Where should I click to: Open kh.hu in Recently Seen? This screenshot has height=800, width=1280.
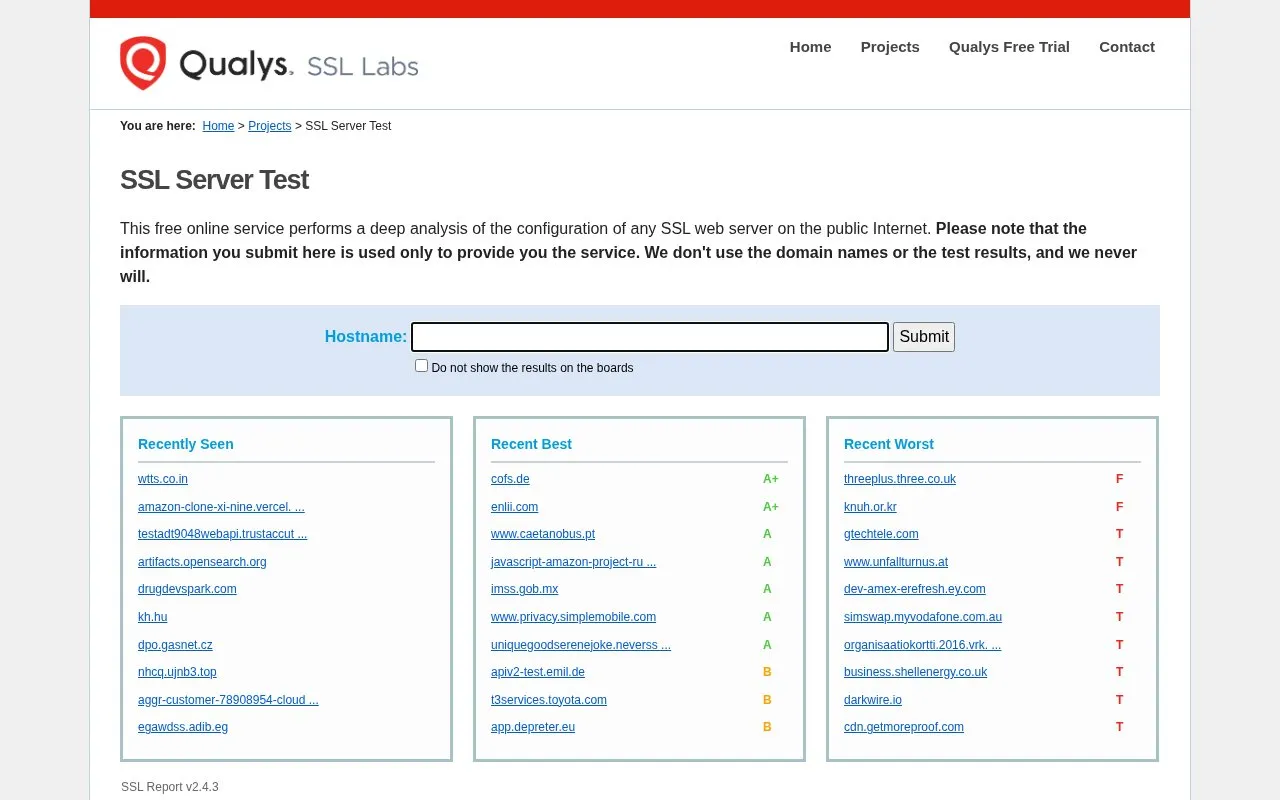tap(152, 617)
